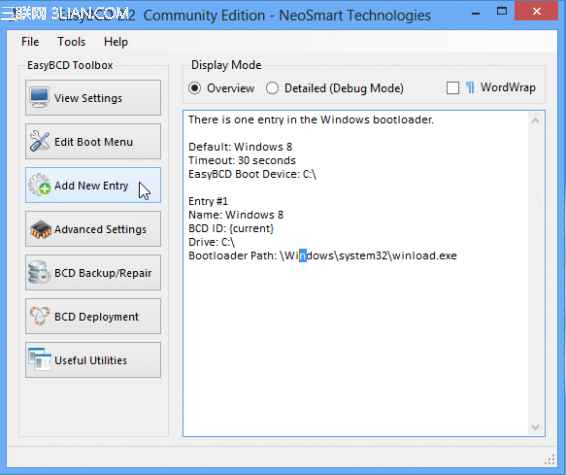Click the 'Drive: C:\' line
Screen dimensions: 566x475
pyautogui.click(x=212, y=242)
